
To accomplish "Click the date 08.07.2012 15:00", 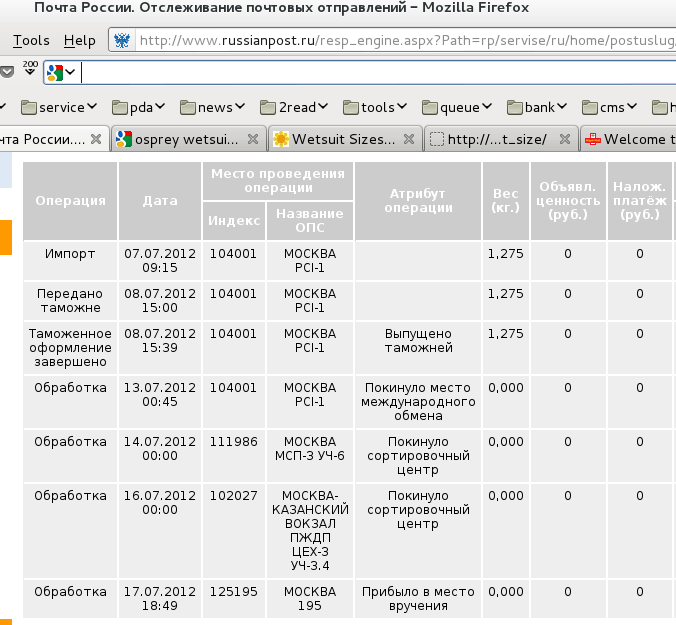I will click(x=160, y=300).
